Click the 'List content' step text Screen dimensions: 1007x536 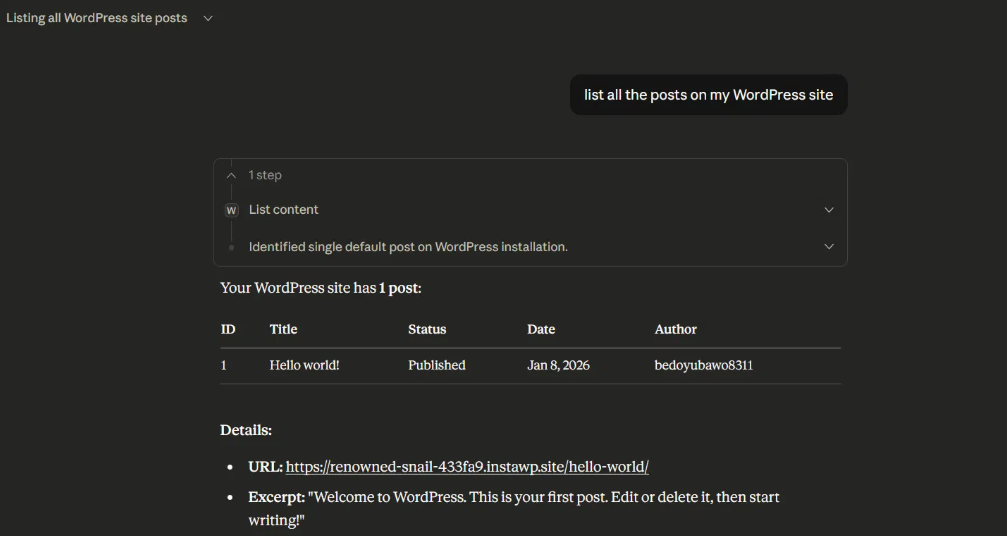[283, 209]
